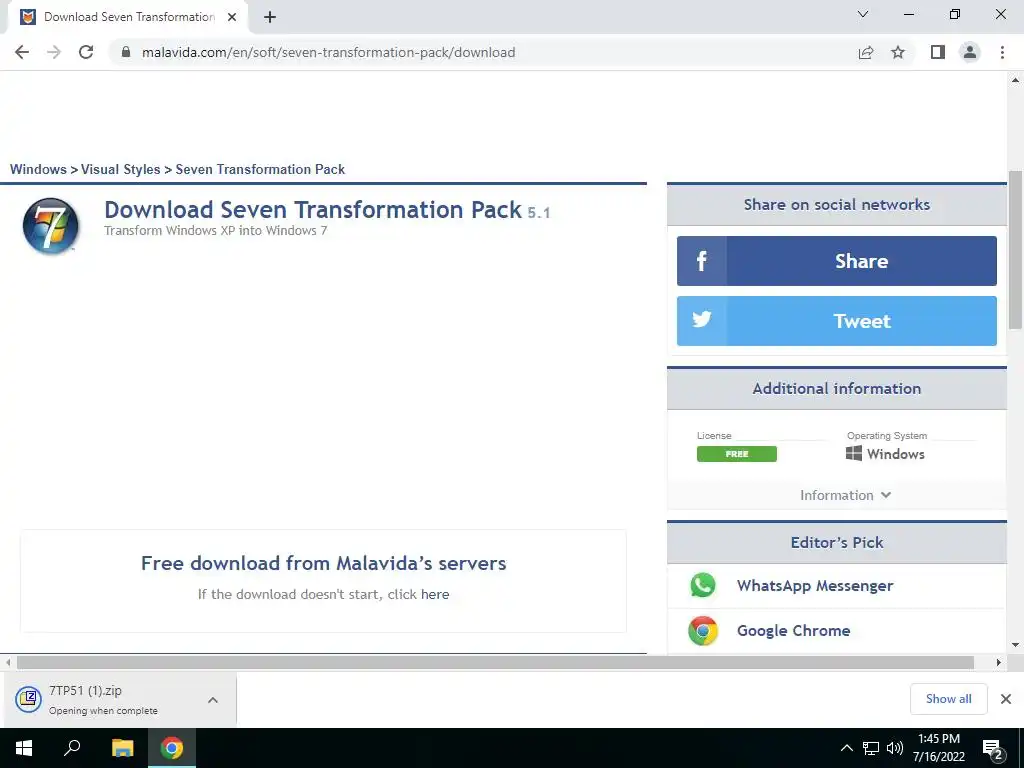Screen dimensions: 1024x768
Task: Click the WhatsApp icon
Action: (703, 585)
